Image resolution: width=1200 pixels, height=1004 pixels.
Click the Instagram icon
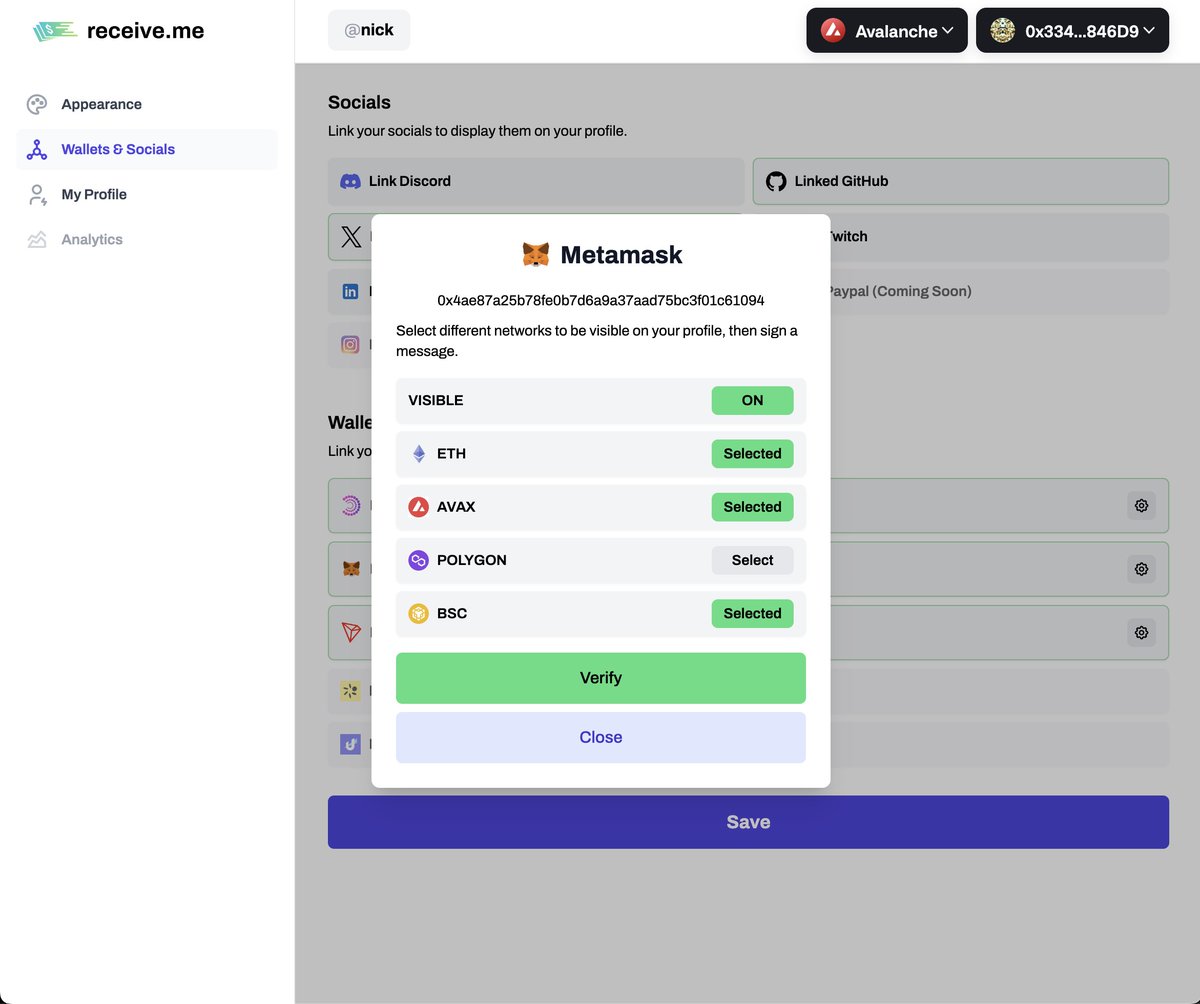(x=350, y=344)
